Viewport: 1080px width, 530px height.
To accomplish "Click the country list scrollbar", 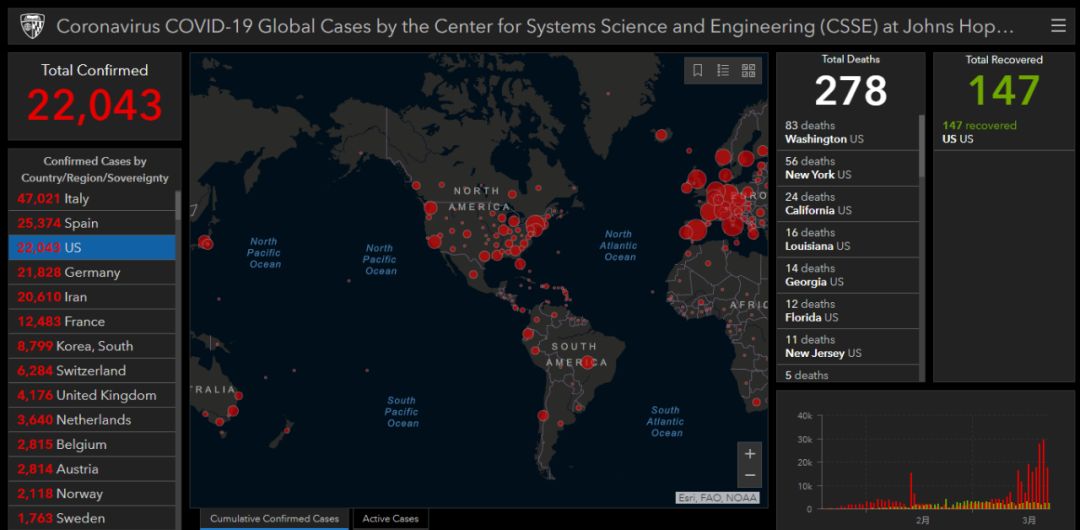I will pyautogui.click(x=178, y=205).
